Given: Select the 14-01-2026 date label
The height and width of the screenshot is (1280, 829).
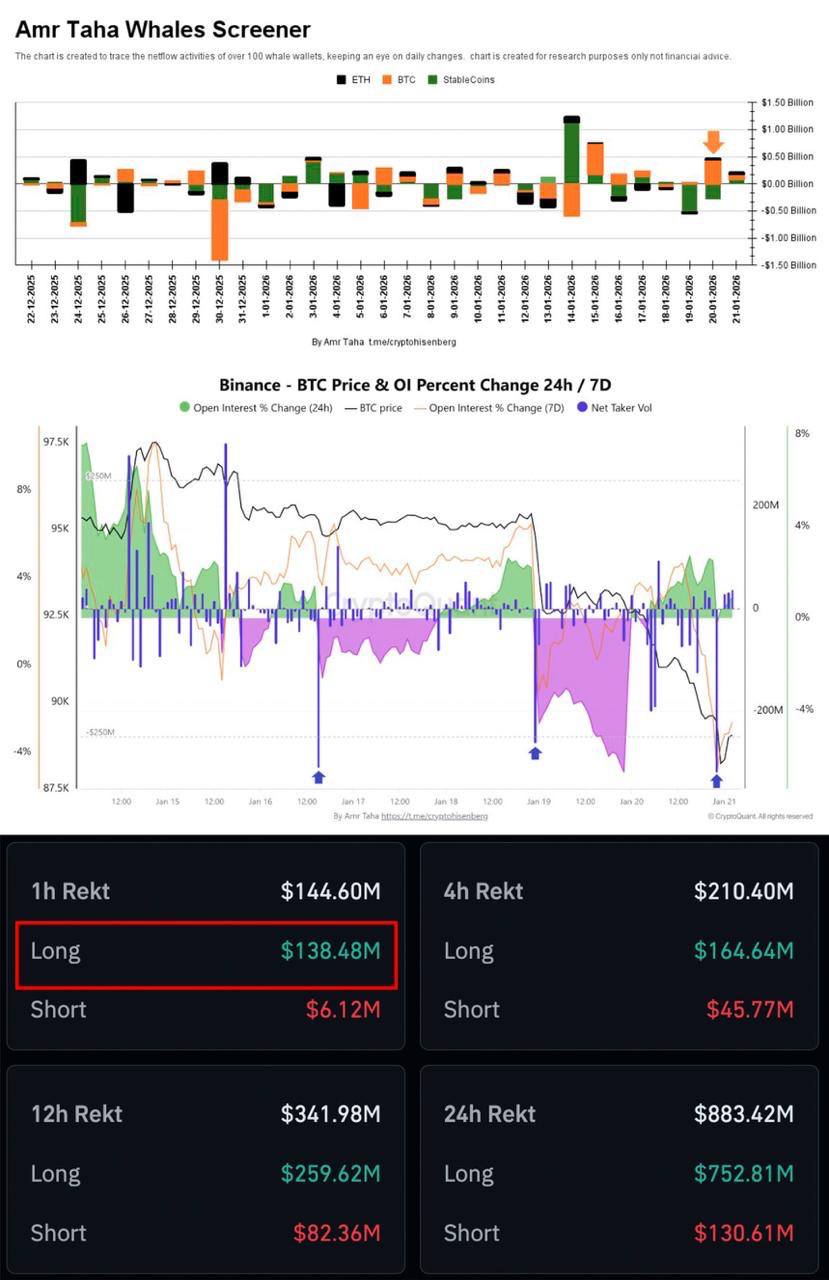Looking at the screenshot, I should point(572,300).
